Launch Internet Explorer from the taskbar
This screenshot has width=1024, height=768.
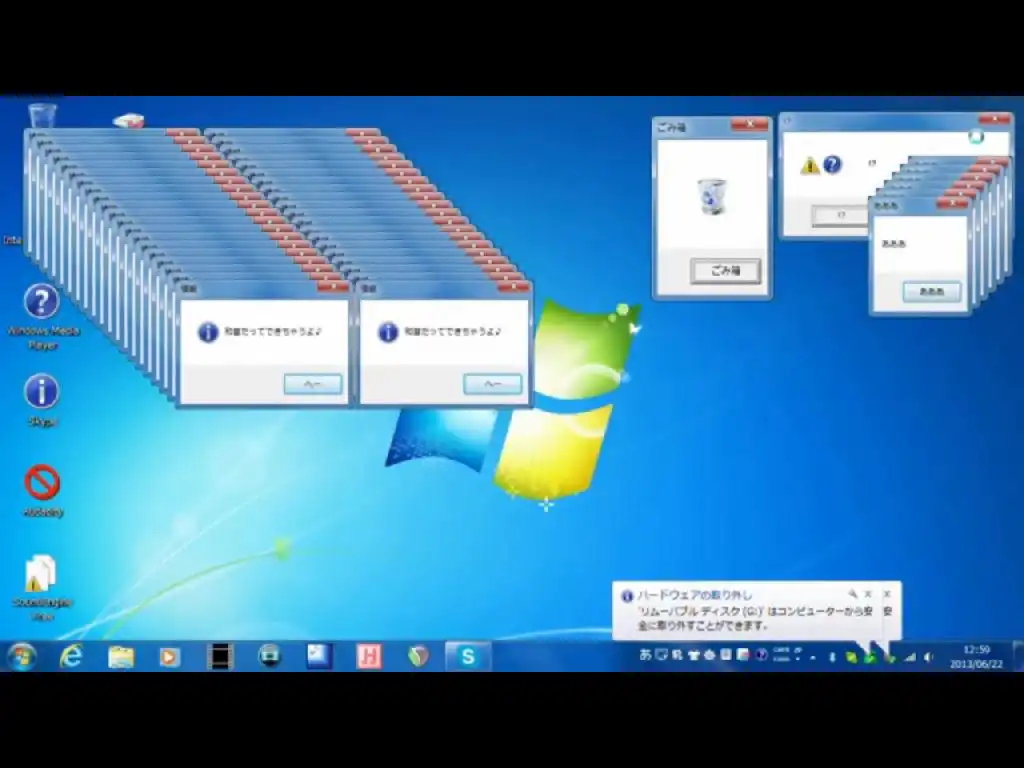point(71,656)
